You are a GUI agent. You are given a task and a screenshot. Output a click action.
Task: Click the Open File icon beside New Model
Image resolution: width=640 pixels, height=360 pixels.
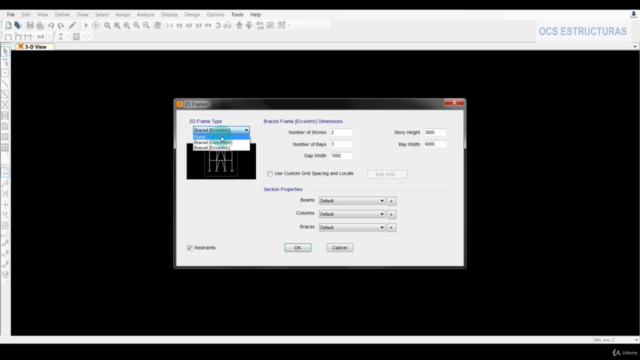(18, 25)
